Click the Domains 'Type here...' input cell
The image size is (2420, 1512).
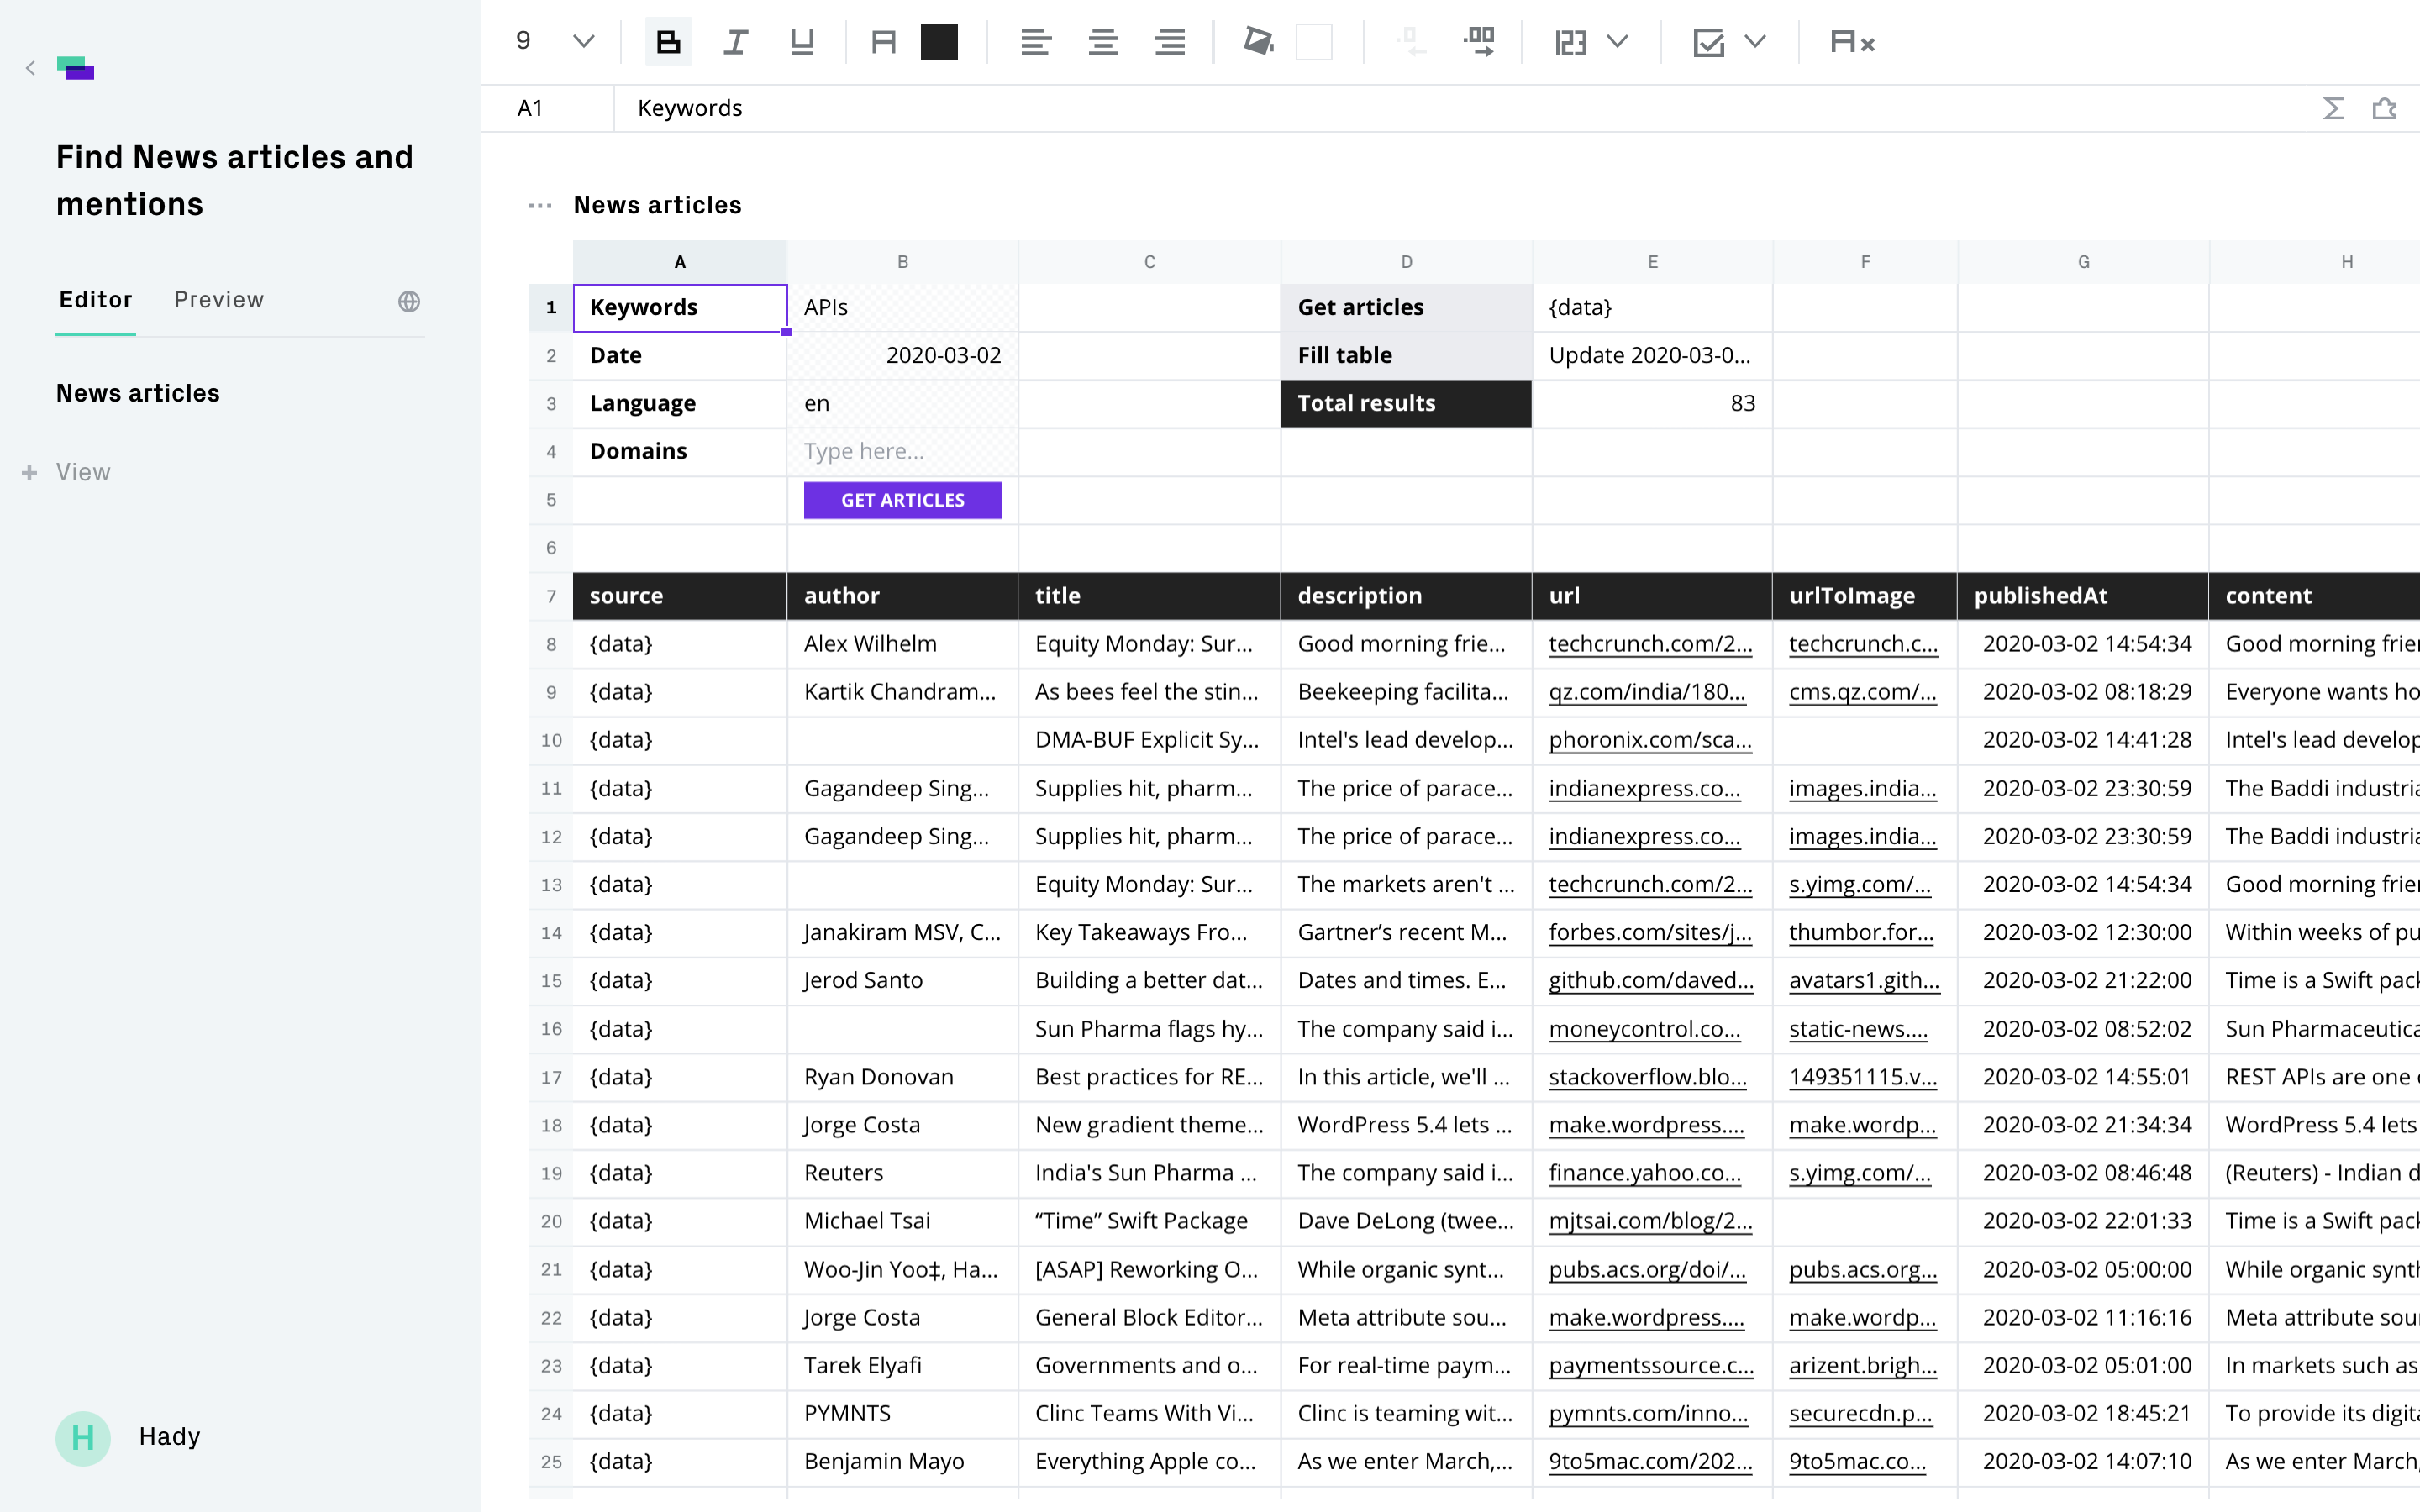pyautogui.click(x=902, y=451)
